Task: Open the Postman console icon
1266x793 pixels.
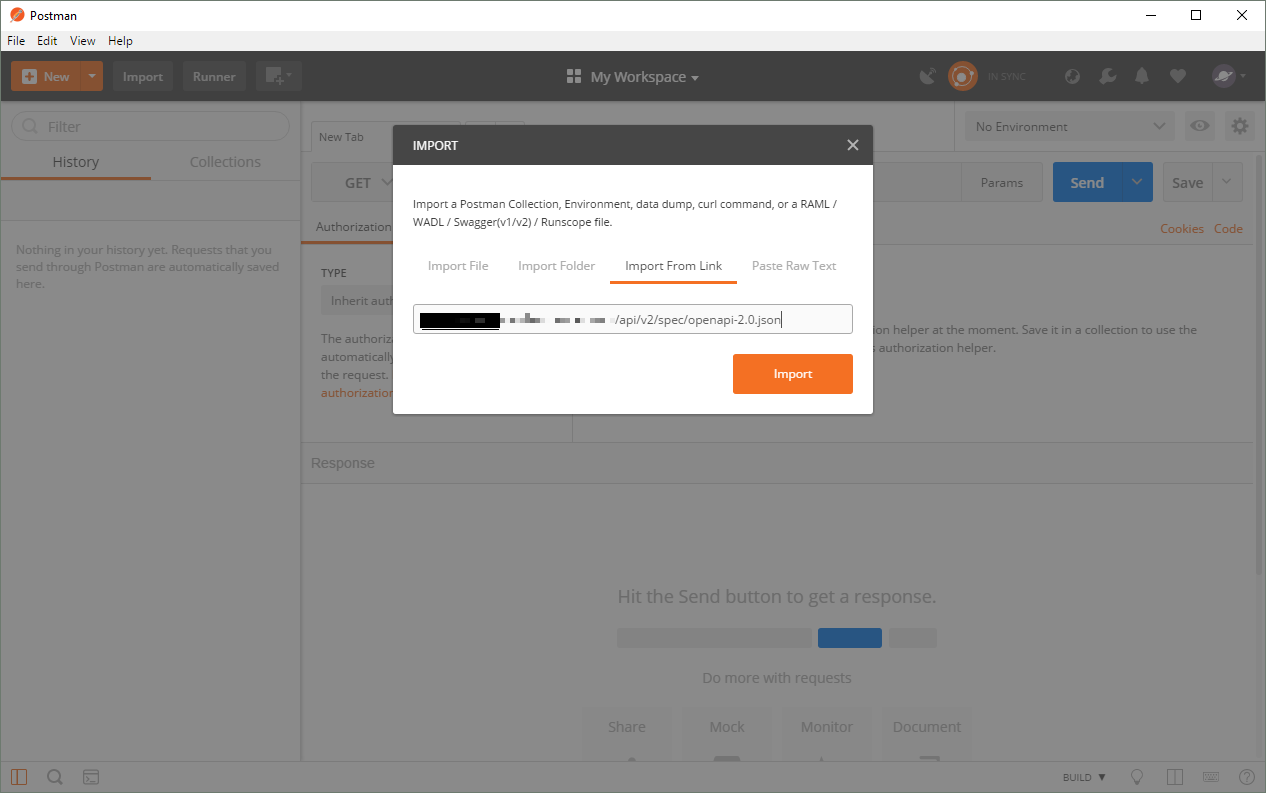Action: (90, 777)
